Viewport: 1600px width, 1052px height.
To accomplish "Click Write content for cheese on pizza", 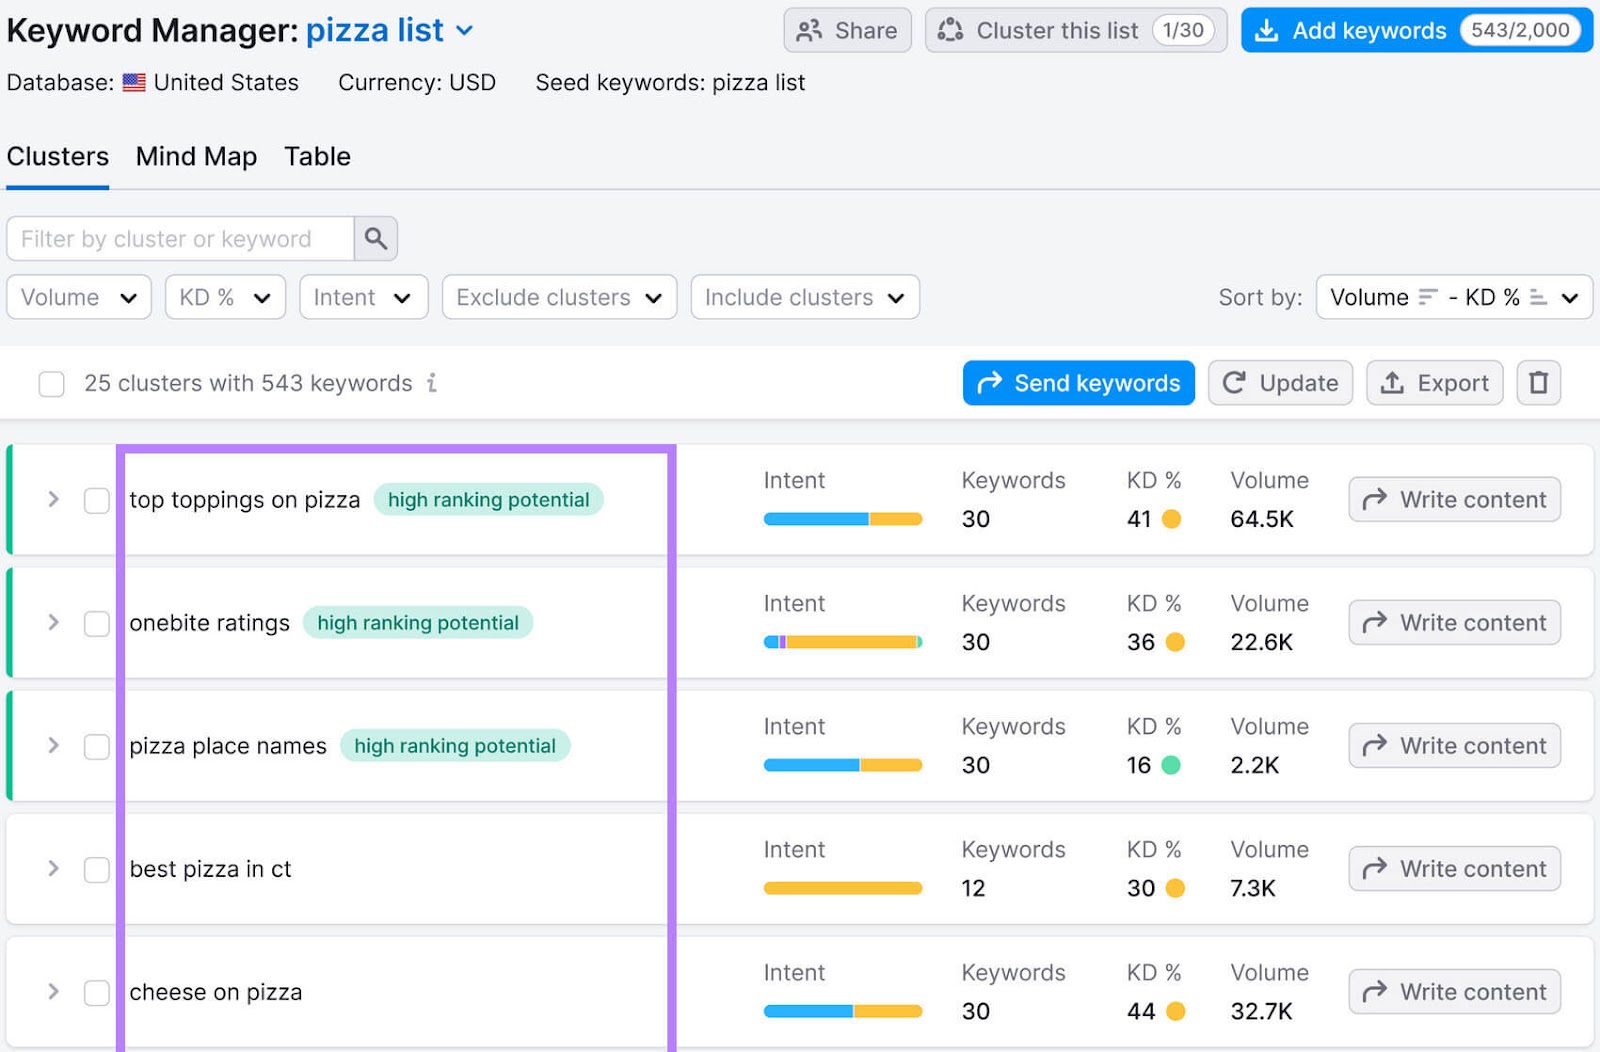I will (x=1453, y=991).
